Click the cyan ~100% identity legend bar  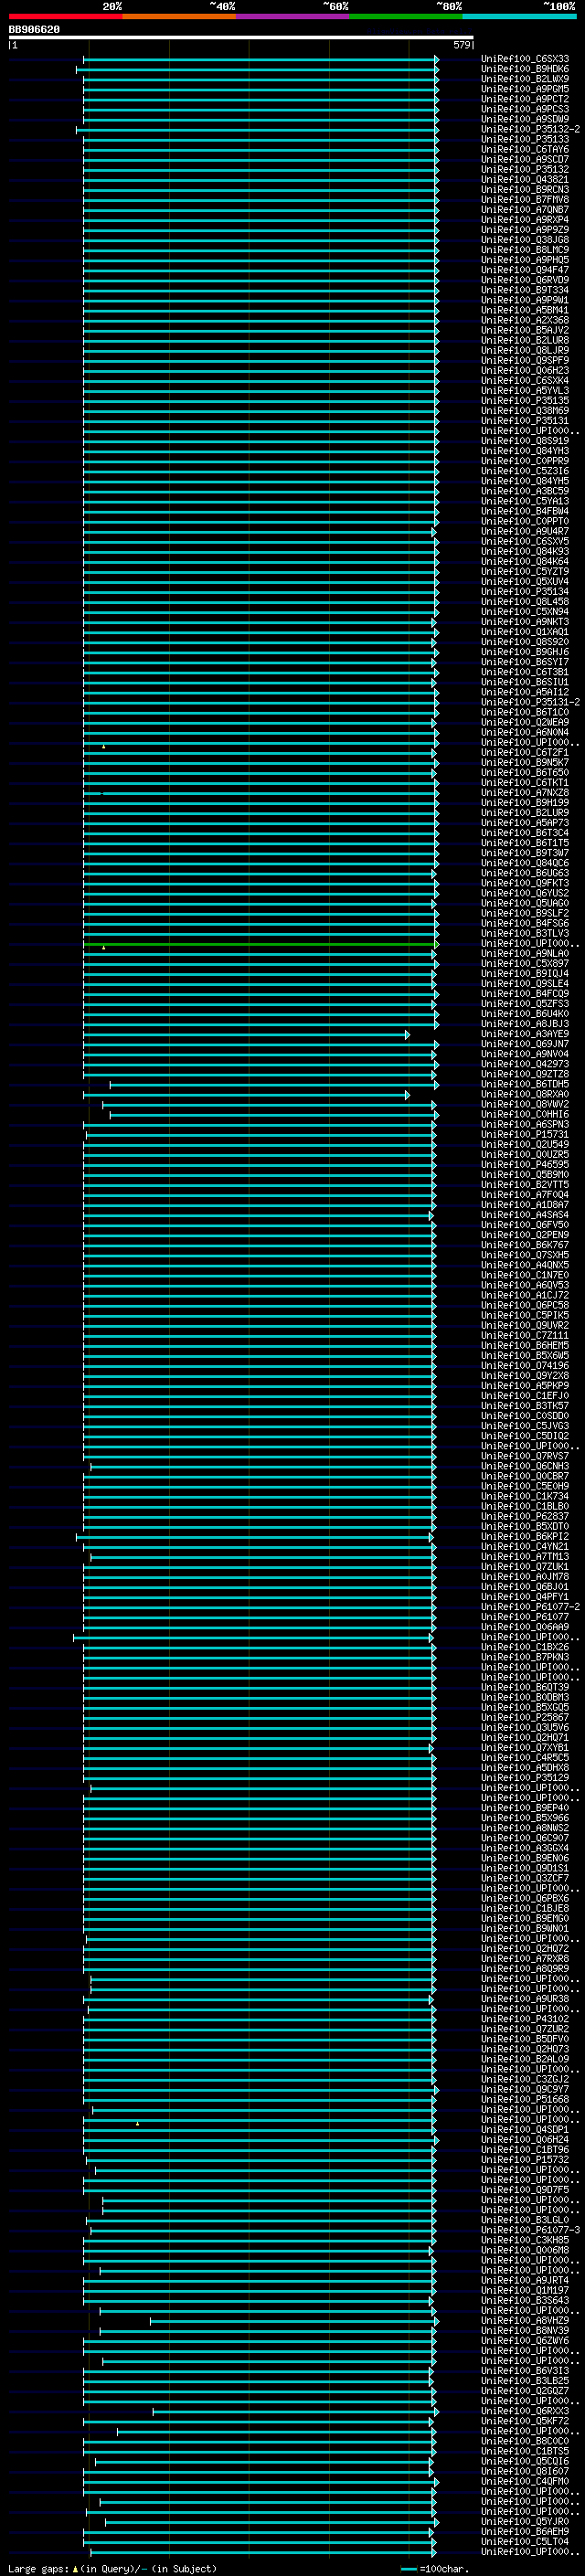pos(519,16)
